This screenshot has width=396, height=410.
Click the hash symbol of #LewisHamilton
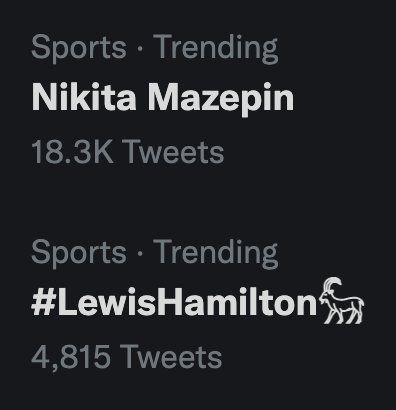43,303
